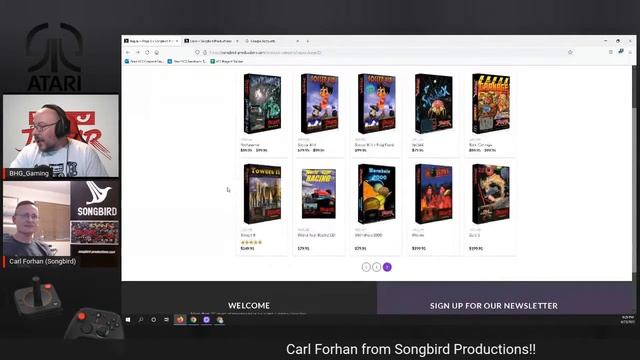The image size is (640, 360).
Task: Click the Welcome footer heading
Action: click(x=249, y=305)
